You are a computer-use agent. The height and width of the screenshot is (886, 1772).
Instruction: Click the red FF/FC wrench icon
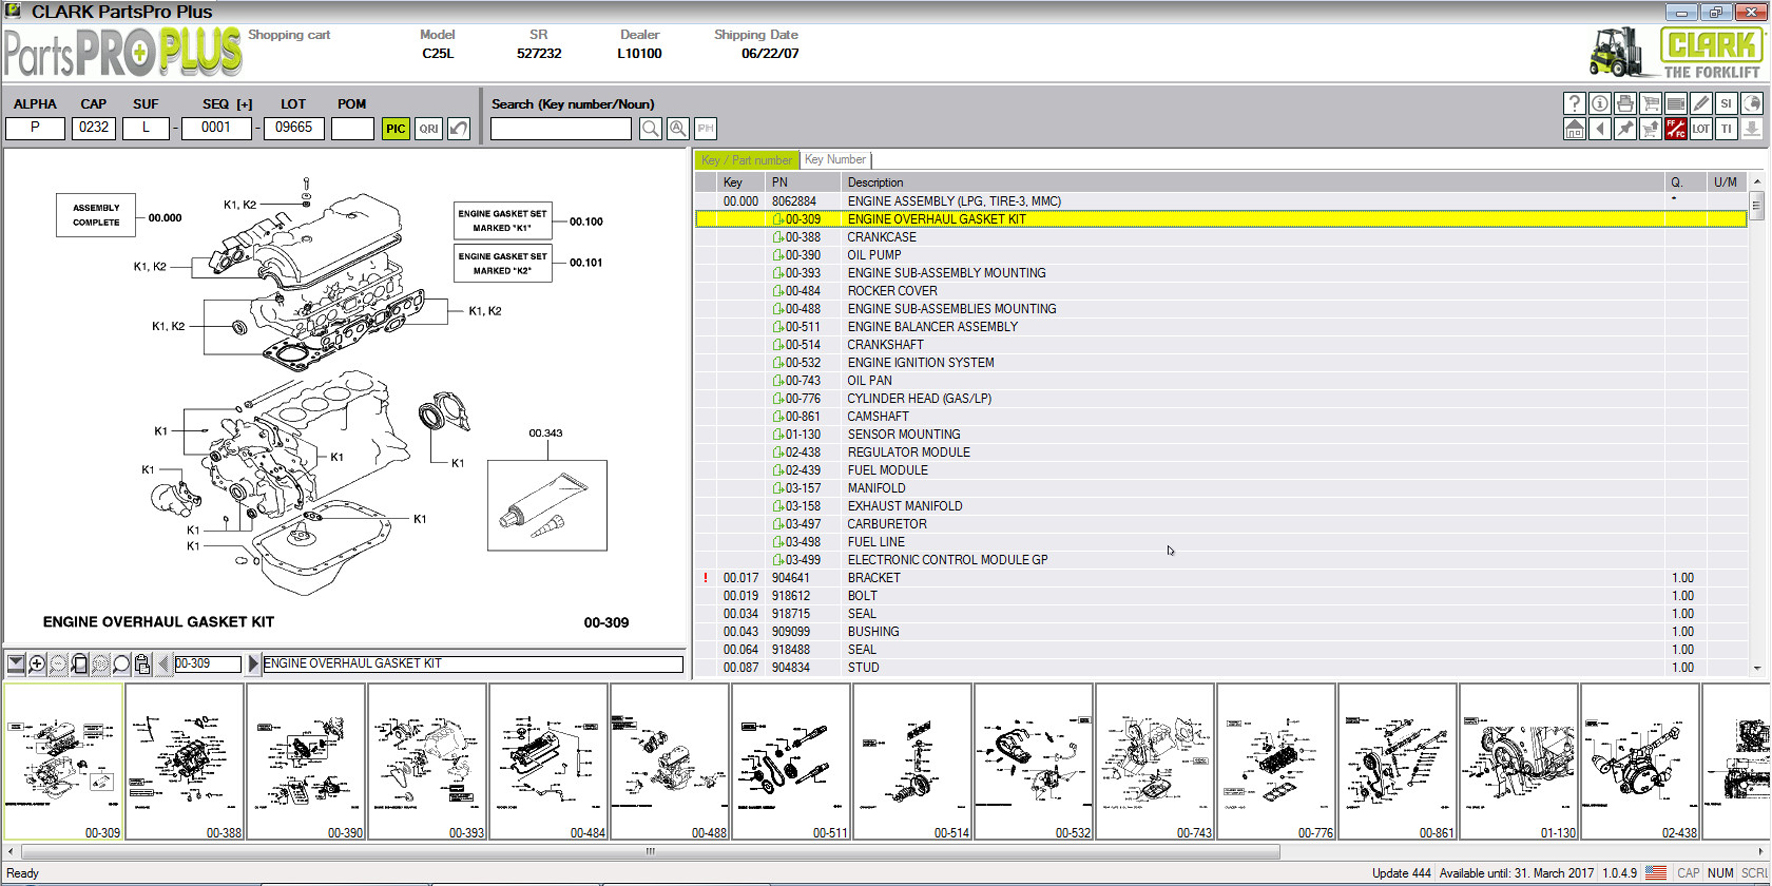(1676, 129)
